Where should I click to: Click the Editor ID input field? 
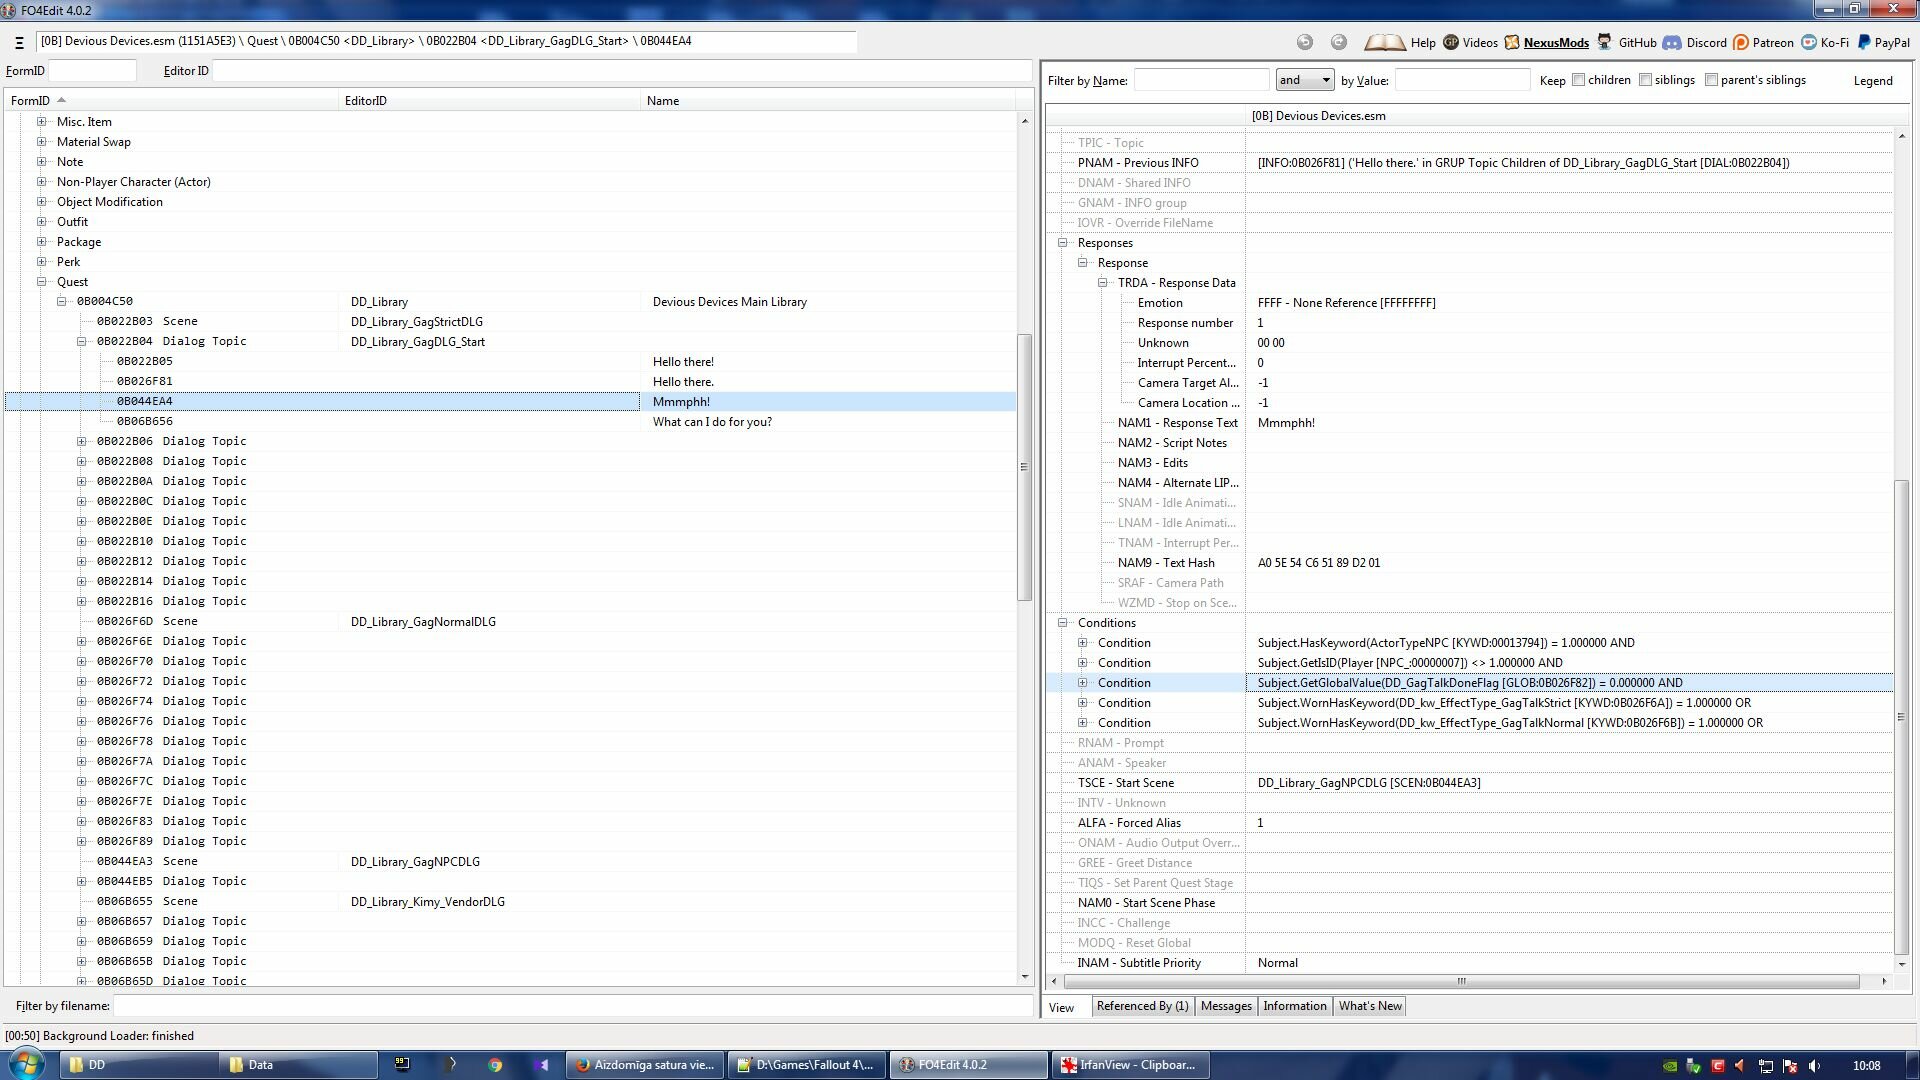pos(621,71)
